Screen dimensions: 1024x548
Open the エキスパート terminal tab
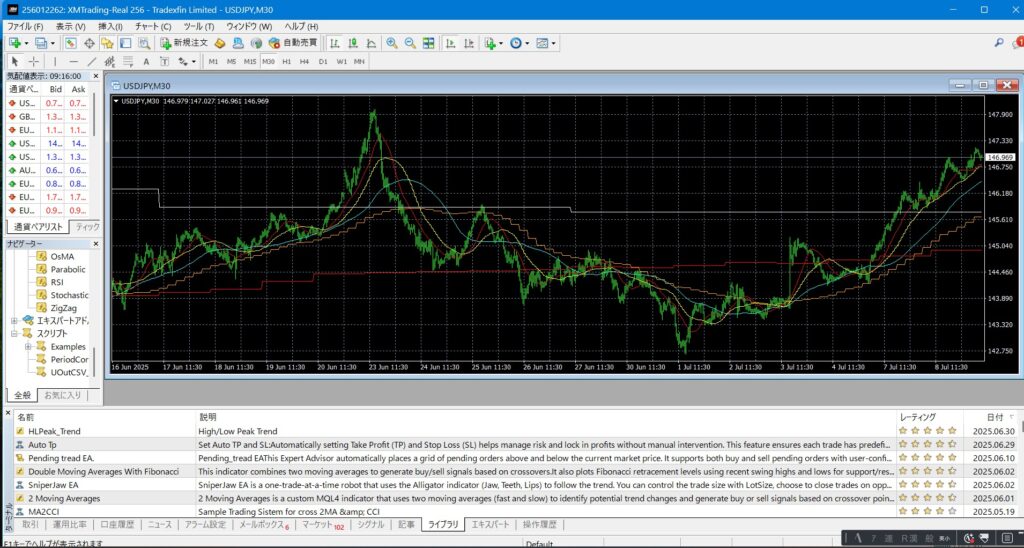point(490,524)
